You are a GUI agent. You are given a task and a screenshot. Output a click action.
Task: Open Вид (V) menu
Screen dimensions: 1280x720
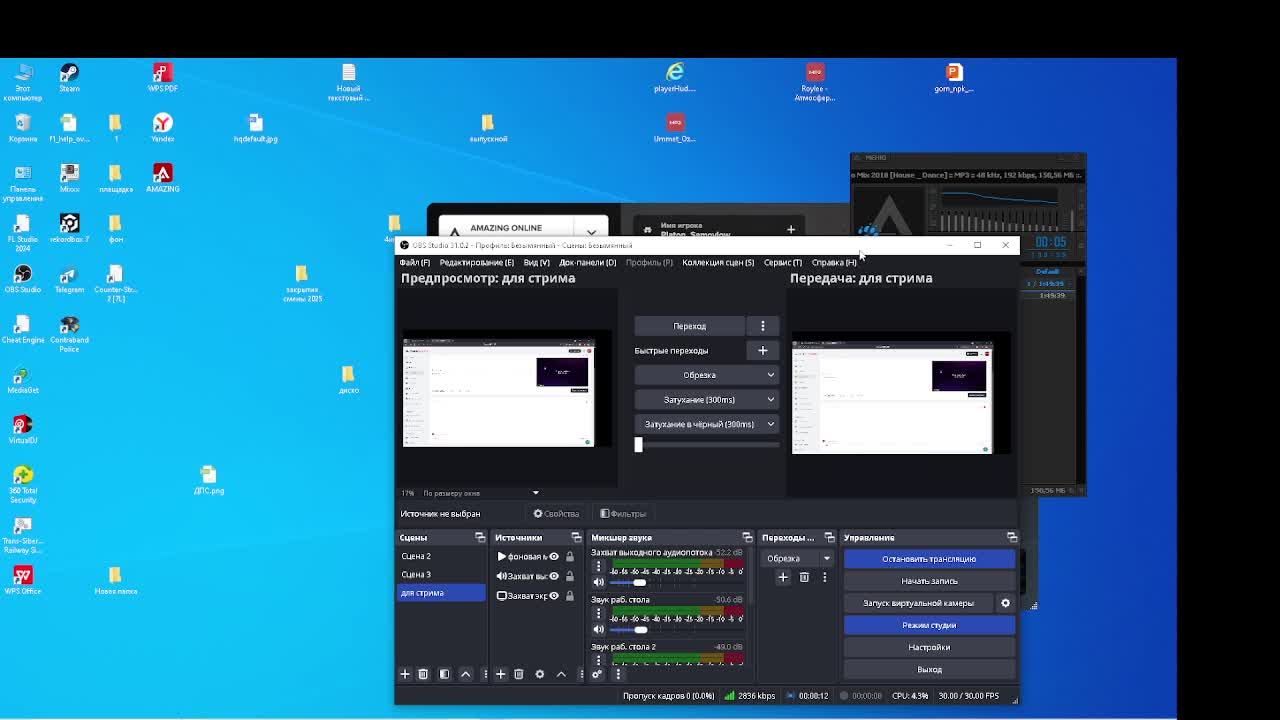point(537,263)
